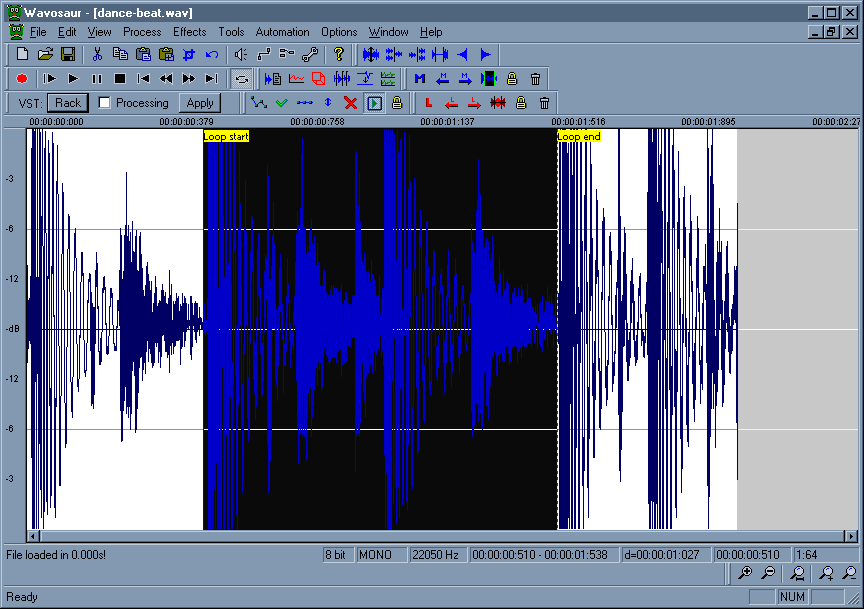Viewport: 864px width, 609px height.
Task: Click the red X delete envelope icon
Action: [350, 103]
